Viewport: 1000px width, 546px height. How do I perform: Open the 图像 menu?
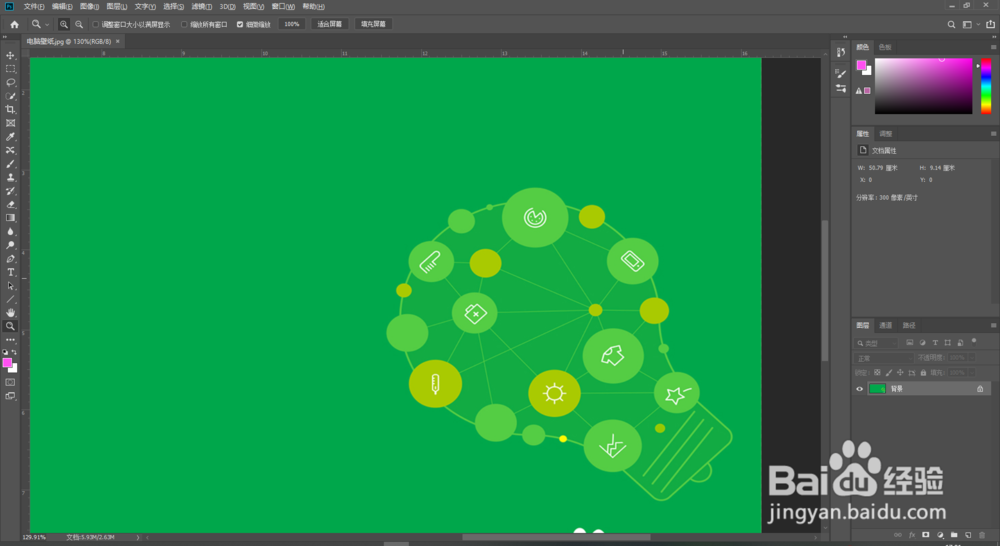tap(89, 6)
